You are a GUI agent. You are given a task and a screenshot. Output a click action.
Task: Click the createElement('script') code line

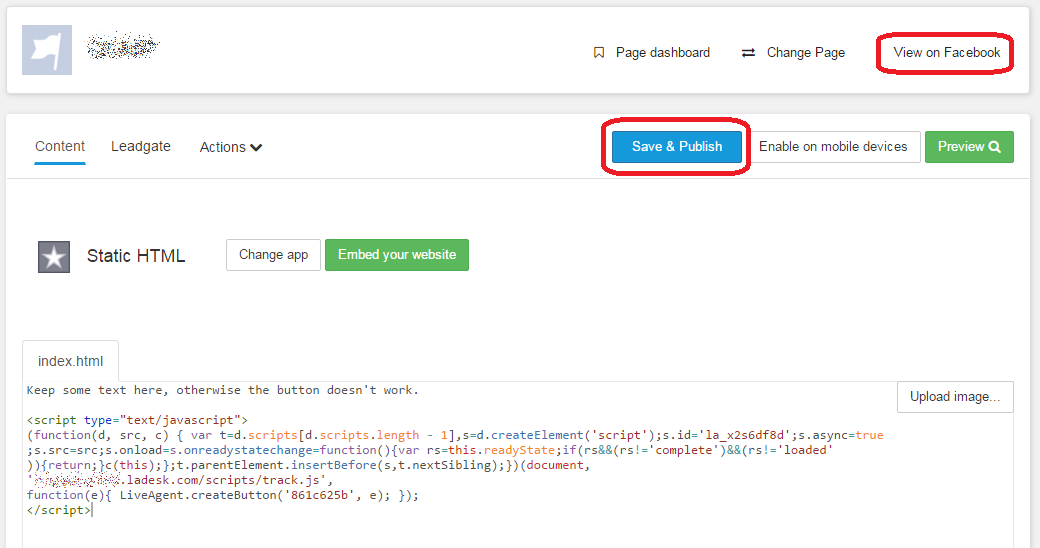455,435
